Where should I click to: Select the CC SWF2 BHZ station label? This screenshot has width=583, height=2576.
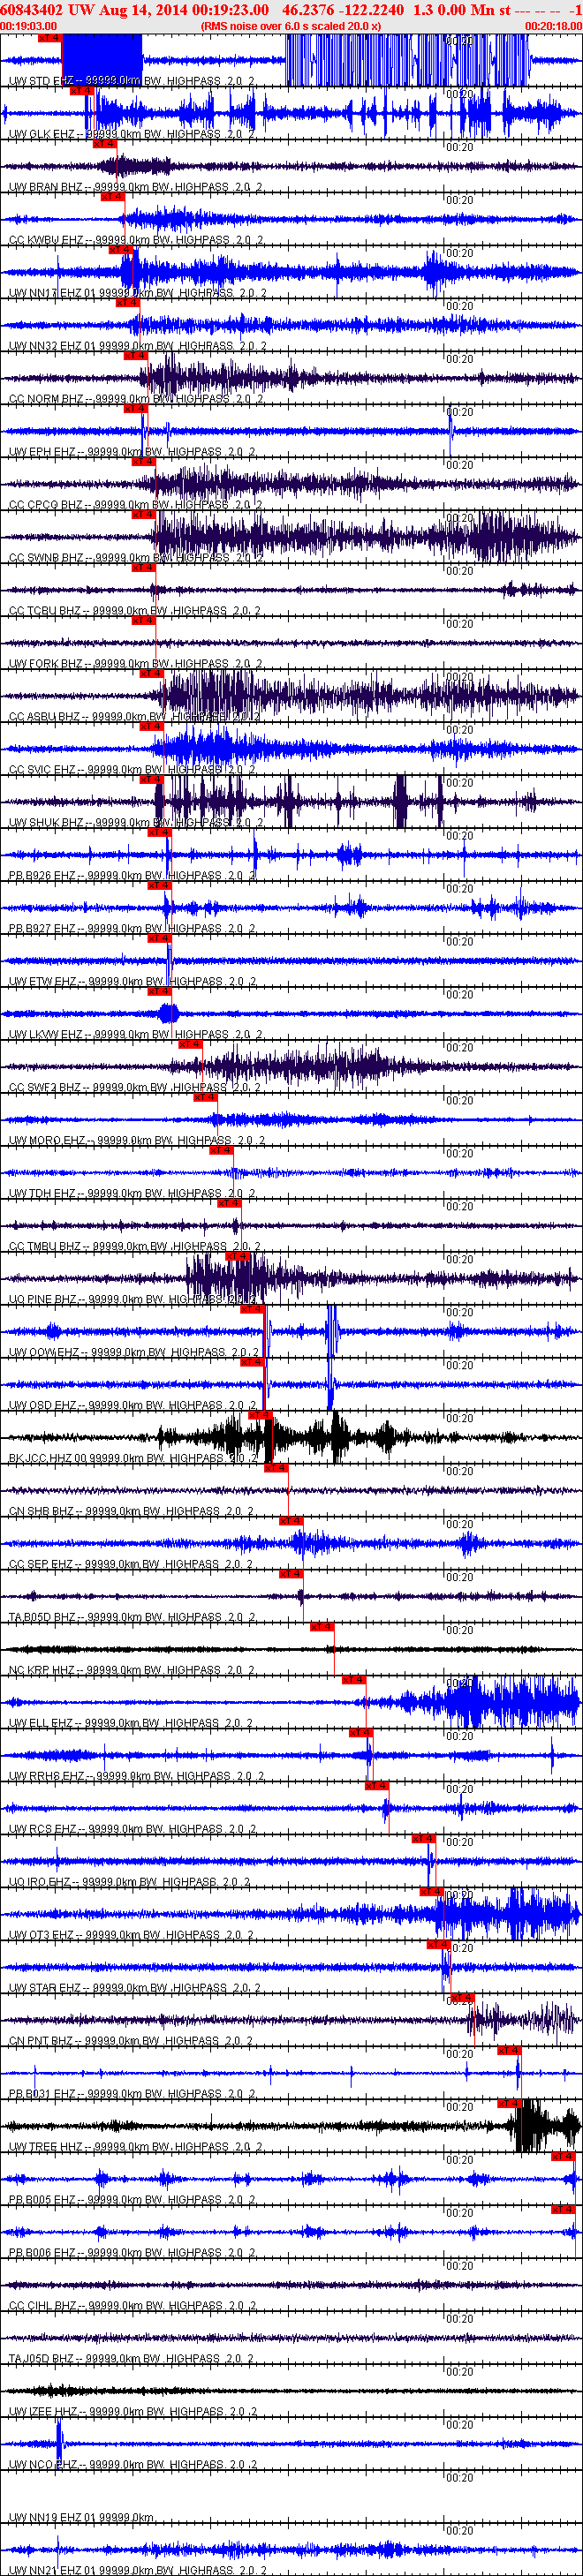pyautogui.click(x=136, y=1088)
